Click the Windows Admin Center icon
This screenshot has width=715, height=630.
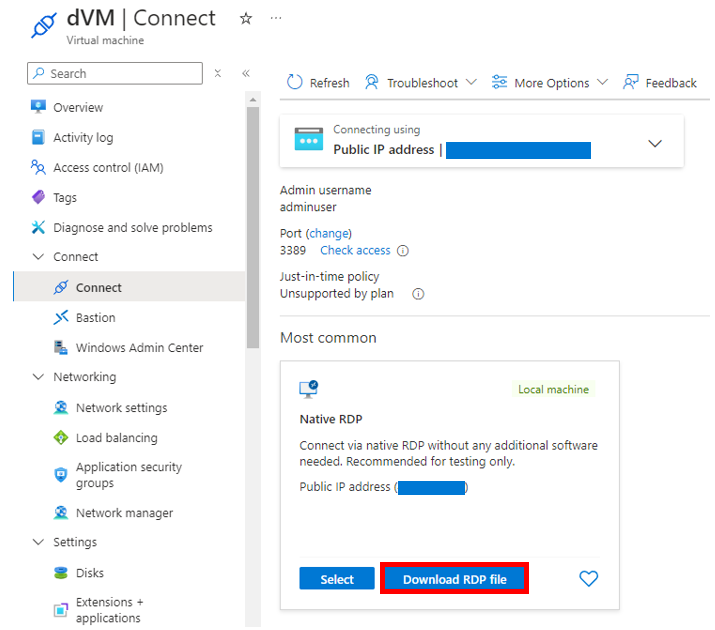[x=61, y=347]
